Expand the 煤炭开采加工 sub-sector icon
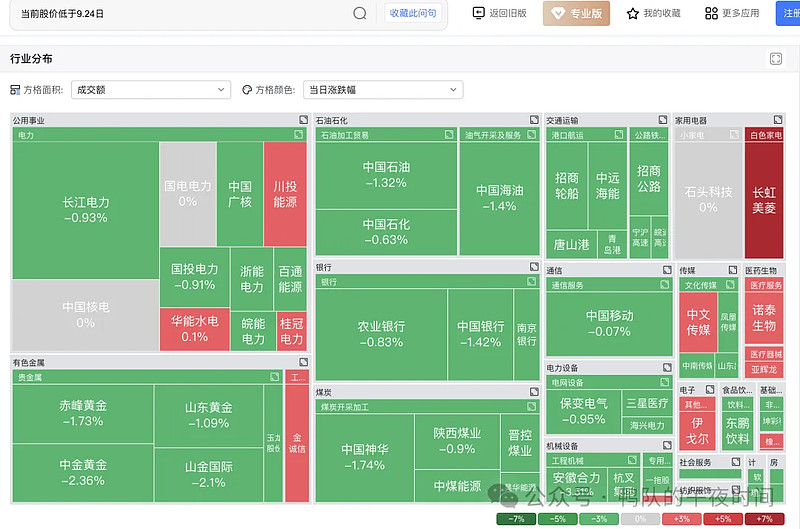Viewport: 800px width, 529px height. pos(532,407)
